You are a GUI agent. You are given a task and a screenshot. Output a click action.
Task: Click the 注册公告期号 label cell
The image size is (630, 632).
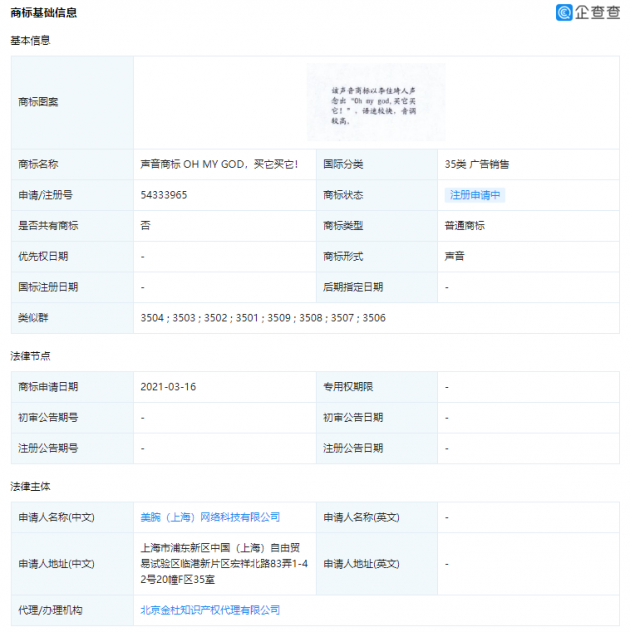(73, 448)
